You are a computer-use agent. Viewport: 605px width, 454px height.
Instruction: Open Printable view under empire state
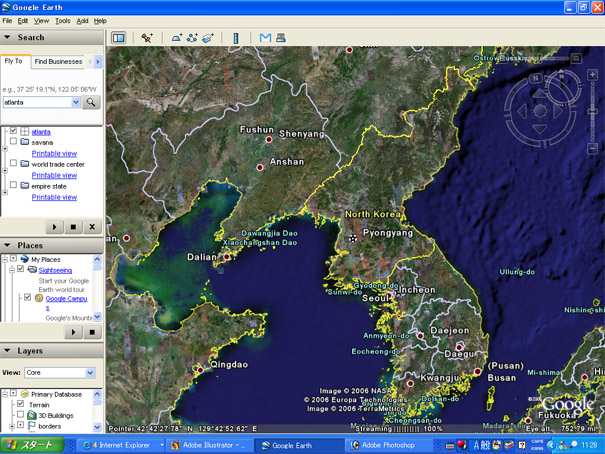pyautogui.click(x=54, y=197)
